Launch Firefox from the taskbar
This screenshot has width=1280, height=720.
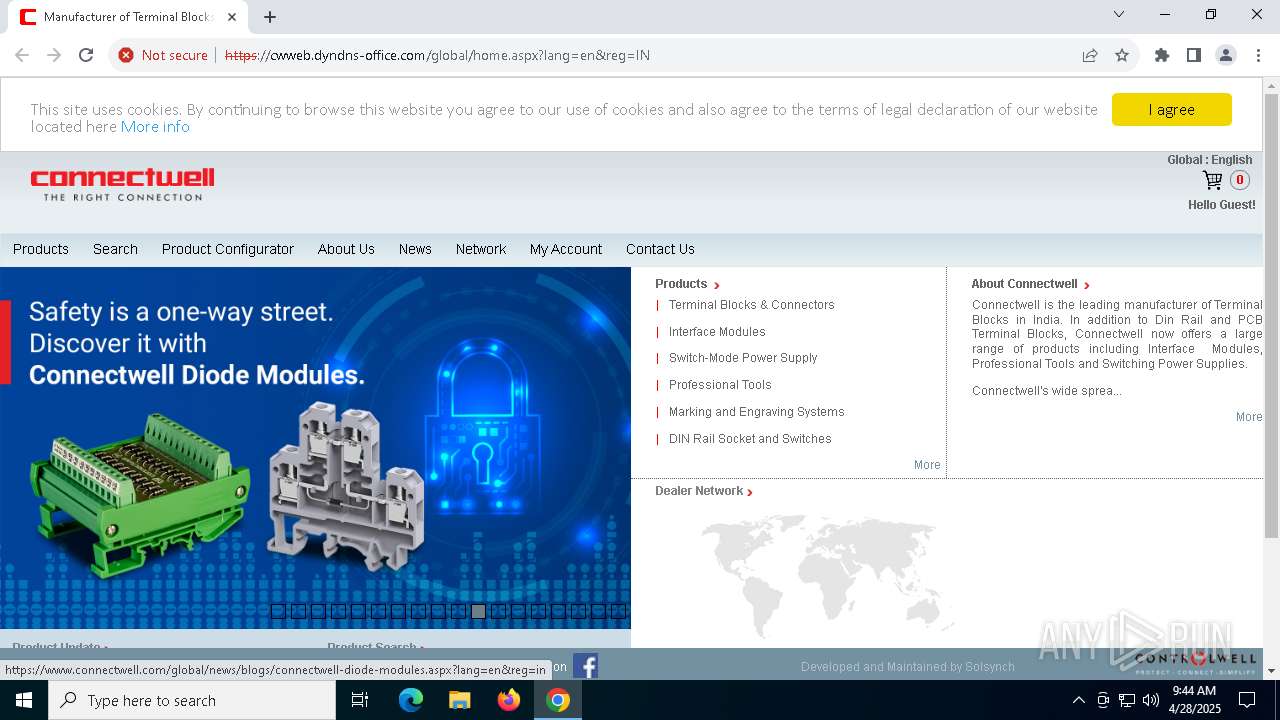tap(509, 700)
